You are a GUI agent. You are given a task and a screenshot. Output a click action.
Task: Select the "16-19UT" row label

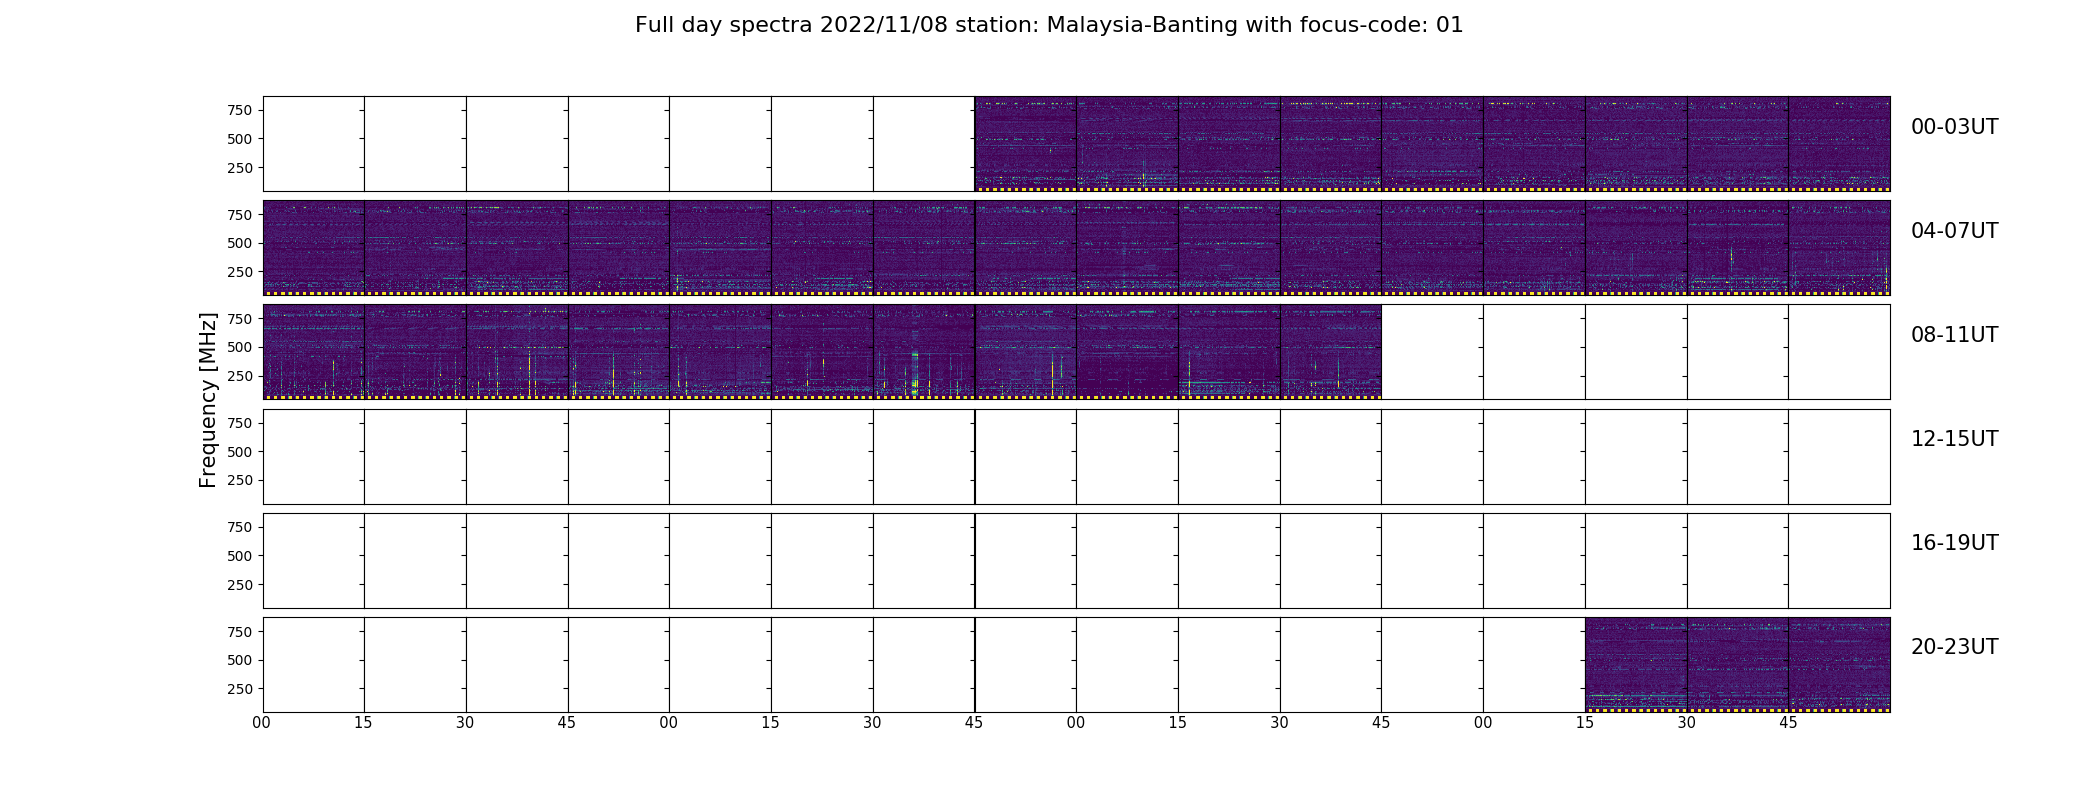pyautogui.click(x=1954, y=543)
